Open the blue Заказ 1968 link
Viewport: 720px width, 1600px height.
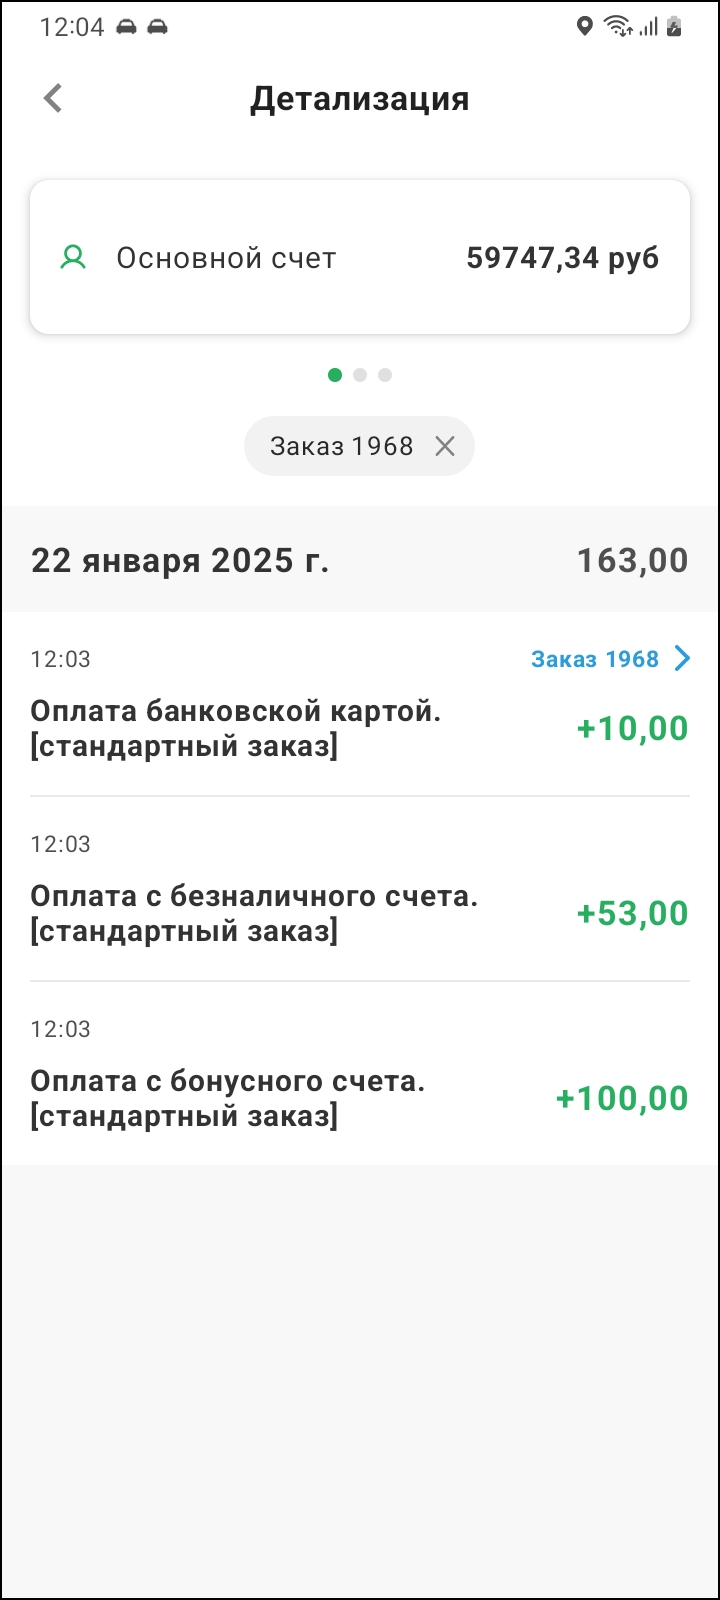coord(594,659)
